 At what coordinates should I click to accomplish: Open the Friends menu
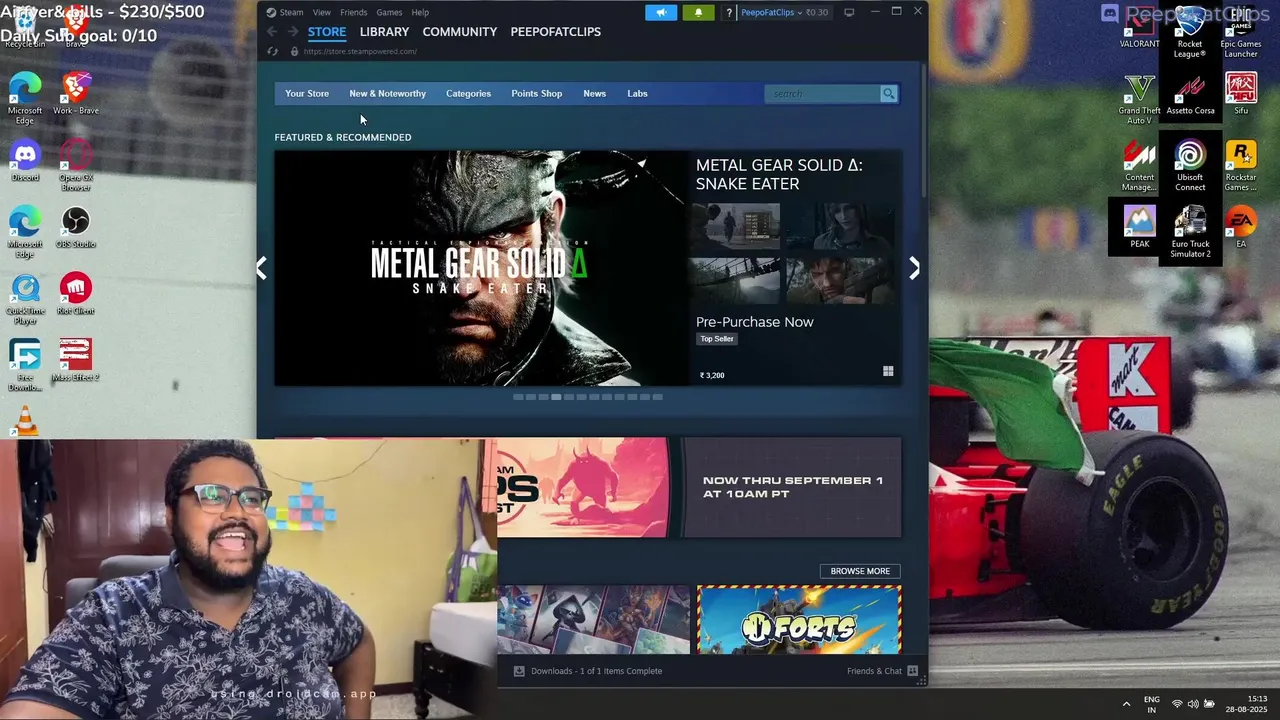(x=353, y=12)
